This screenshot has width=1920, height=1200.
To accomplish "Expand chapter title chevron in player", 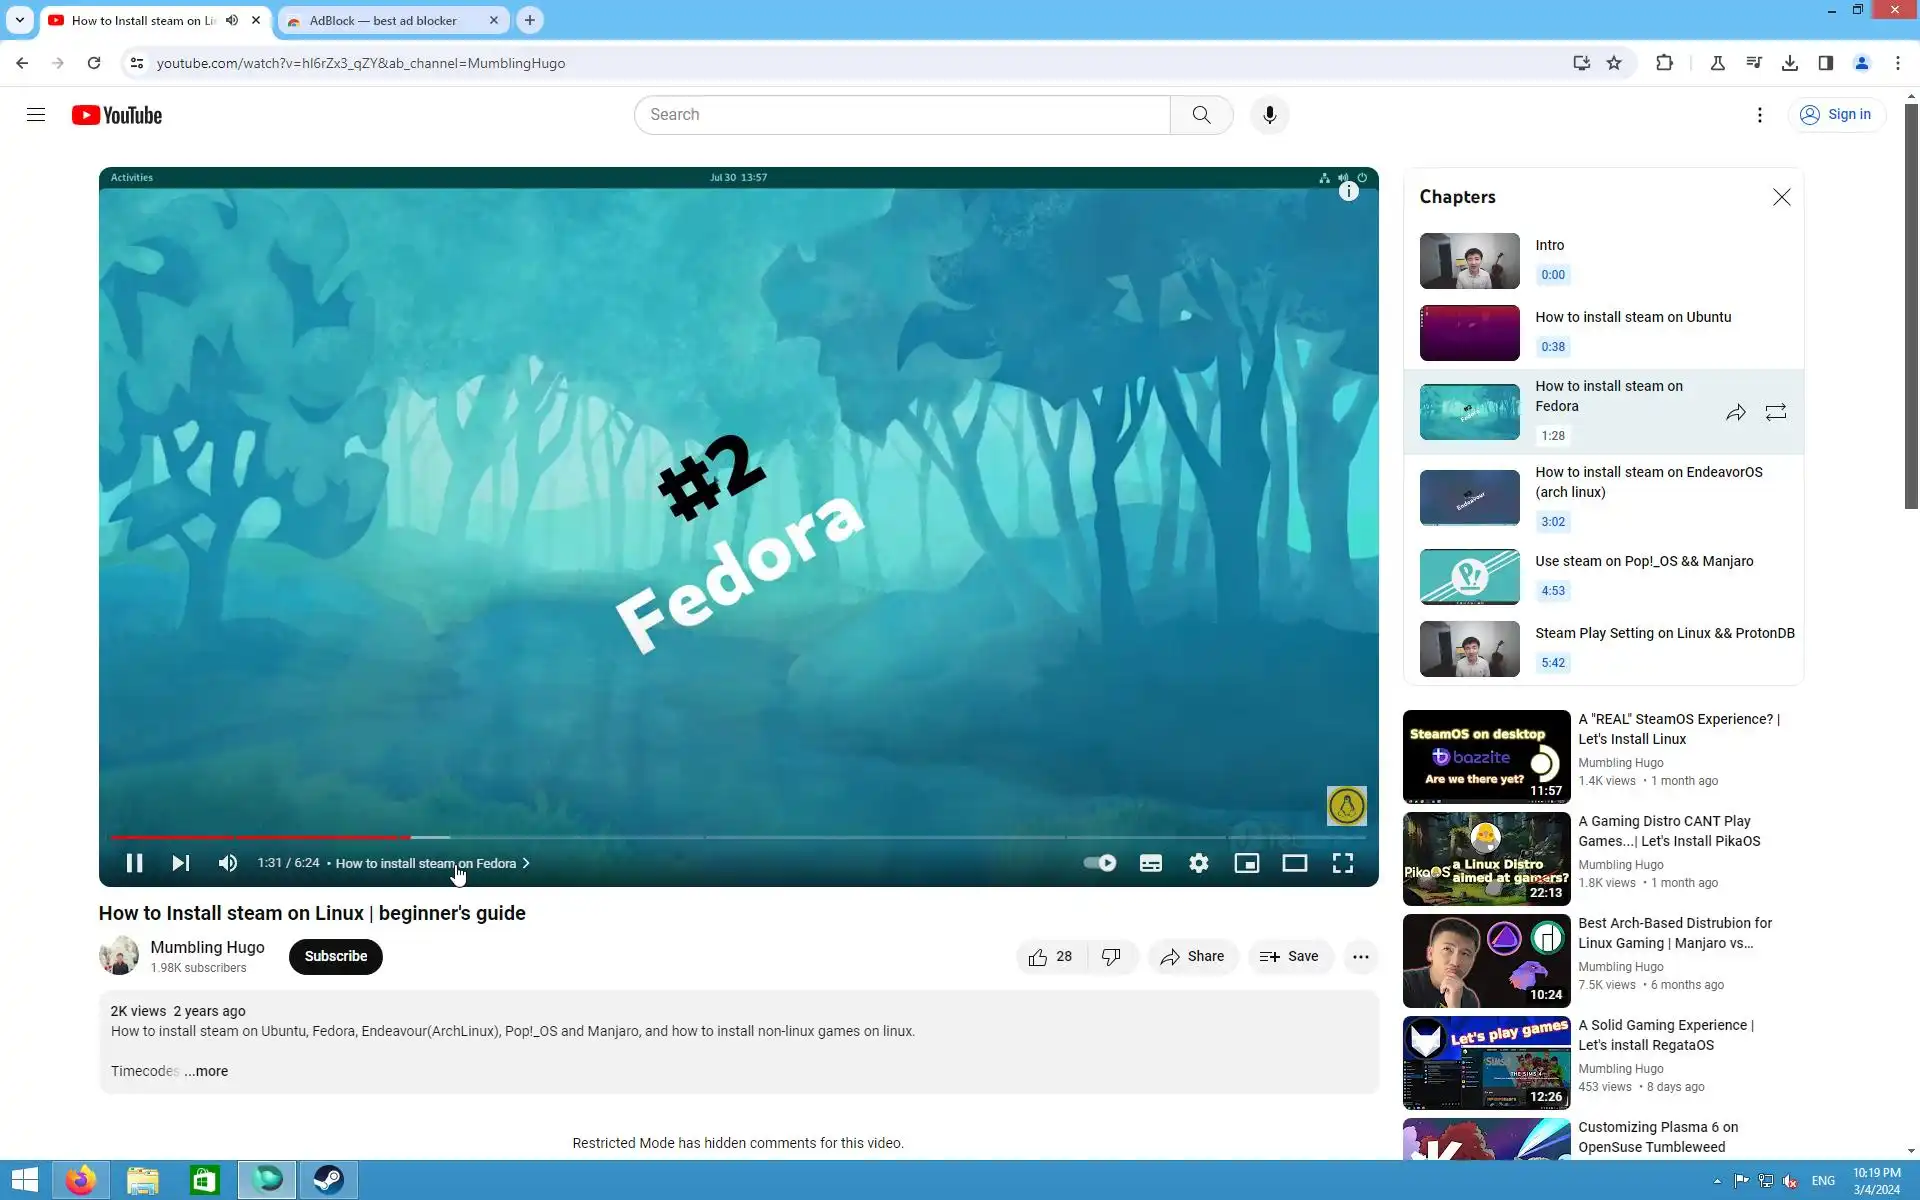I will [526, 863].
